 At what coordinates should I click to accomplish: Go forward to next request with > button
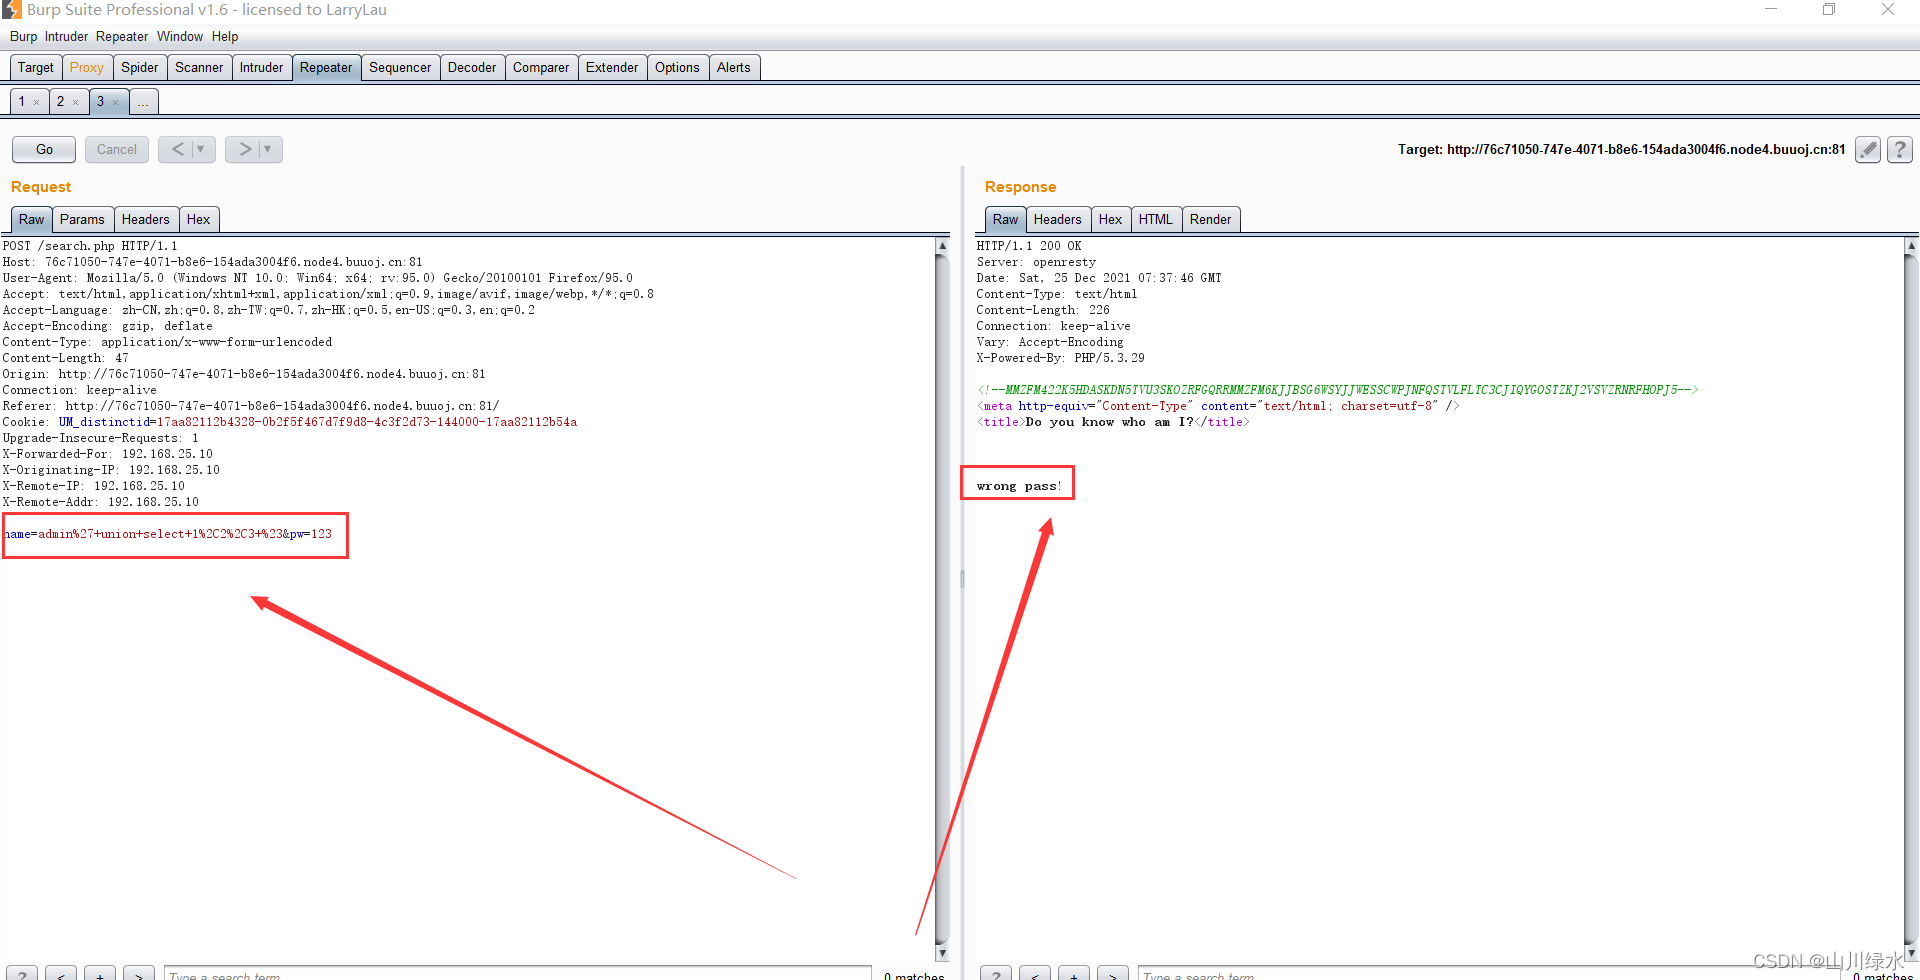(244, 149)
